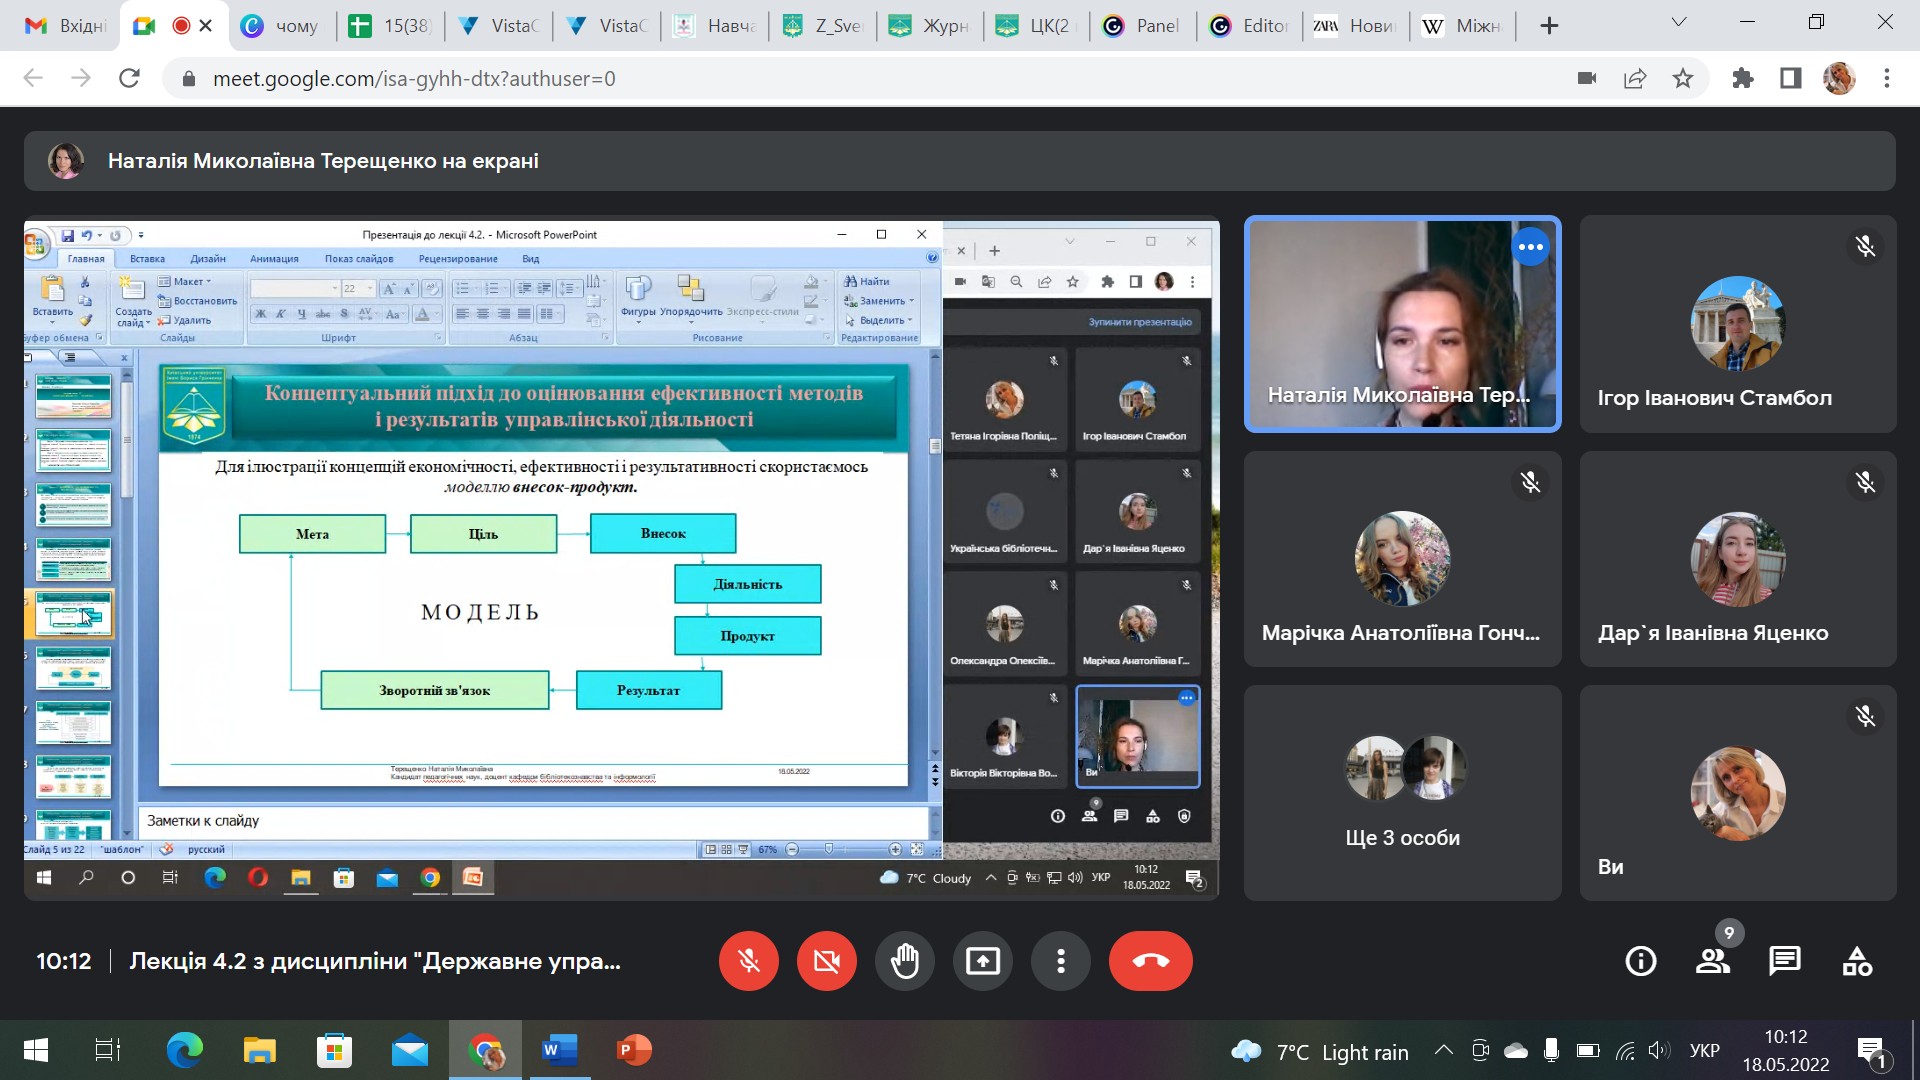
Task: Click the 'Ще 3 особи' participants tile
Action: pyautogui.click(x=1402, y=793)
